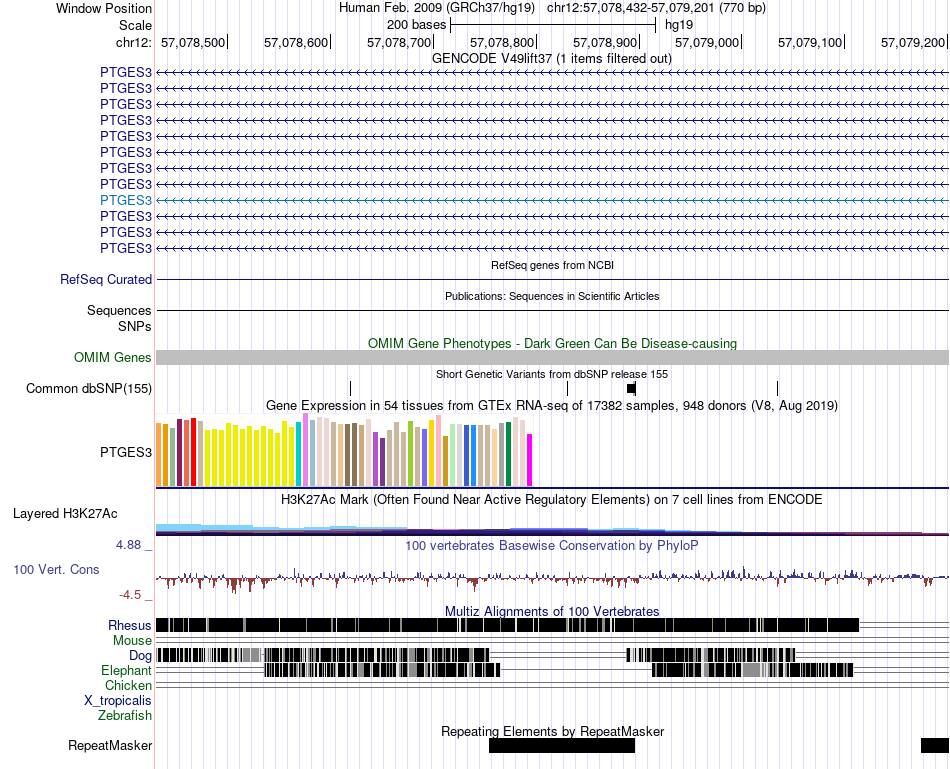Click the 200 bases scale bar label
Screen dimensions: 950x769
[416, 25]
